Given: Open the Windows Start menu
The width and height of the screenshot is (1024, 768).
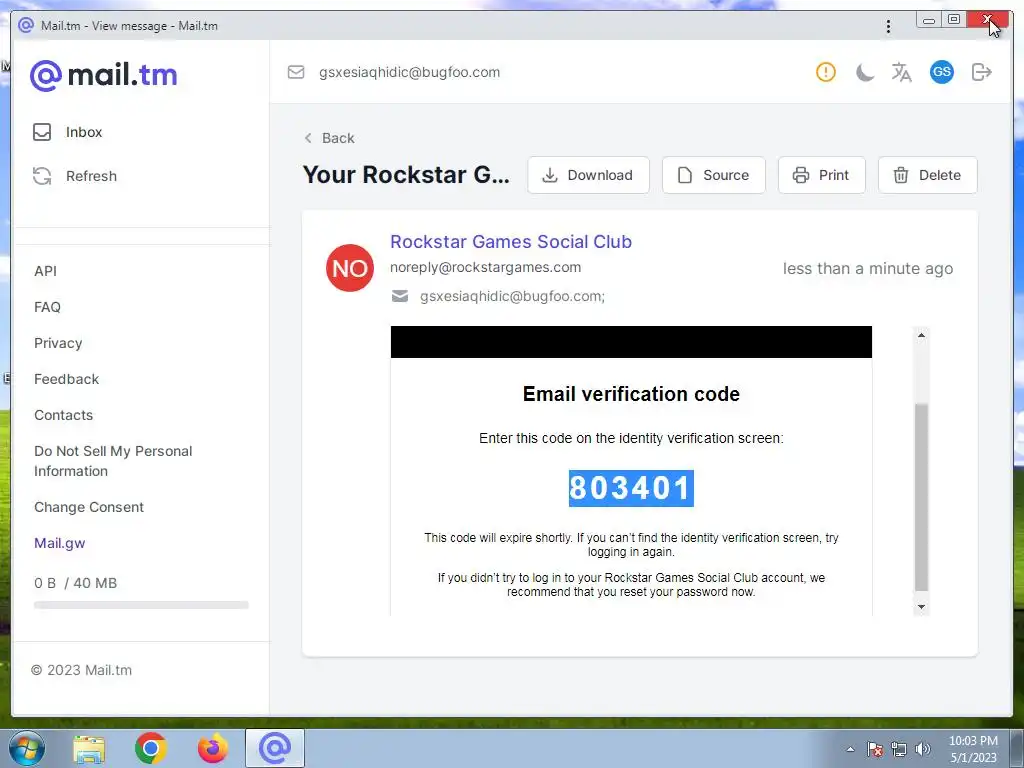Looking at the screenshot, I should point(27,748).
